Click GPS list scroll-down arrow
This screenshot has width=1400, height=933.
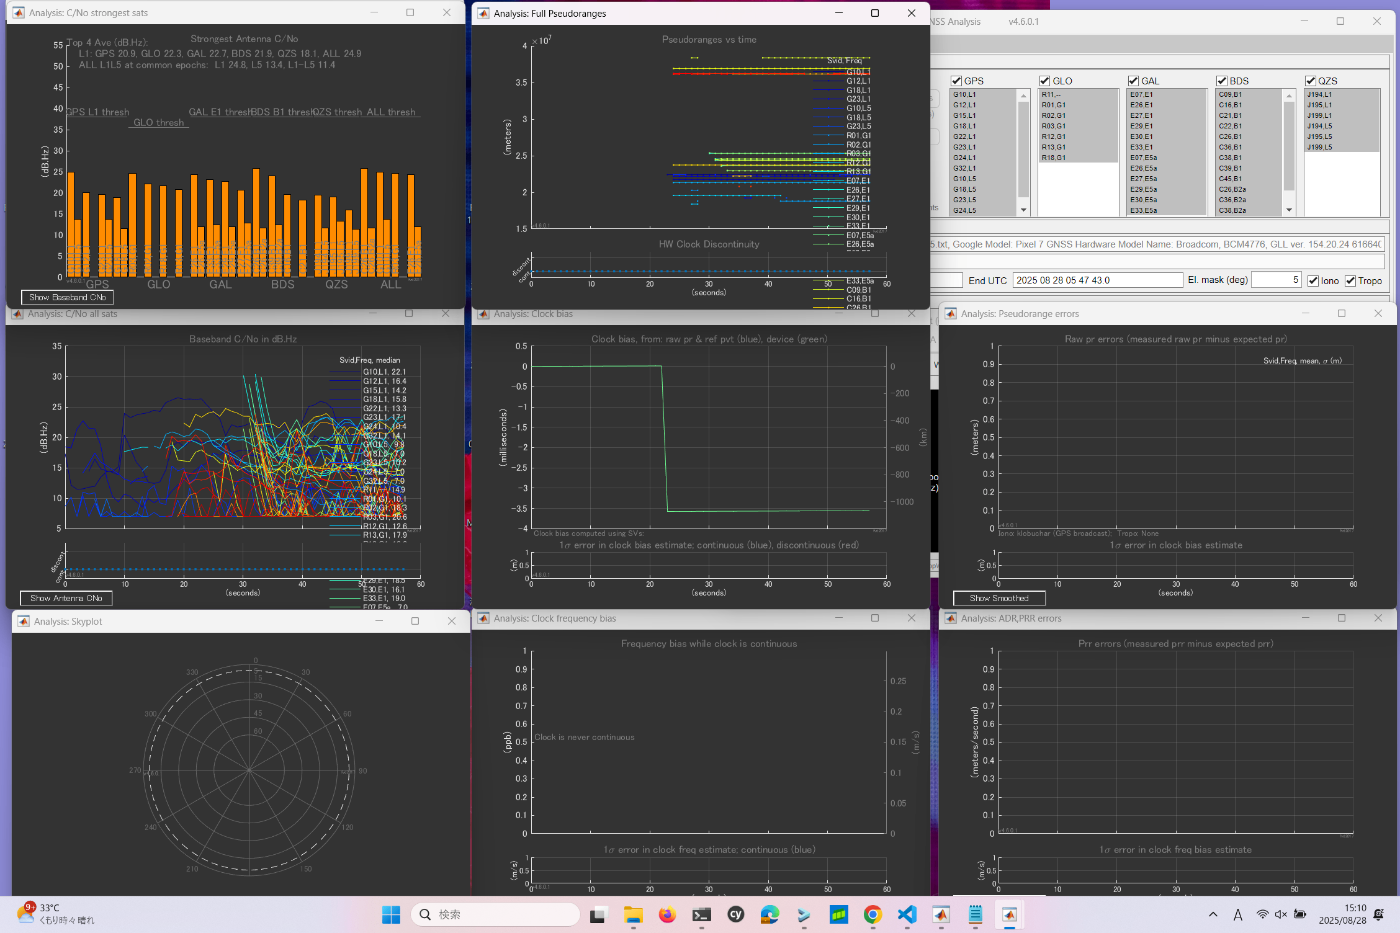click(x=1023, y=210)
